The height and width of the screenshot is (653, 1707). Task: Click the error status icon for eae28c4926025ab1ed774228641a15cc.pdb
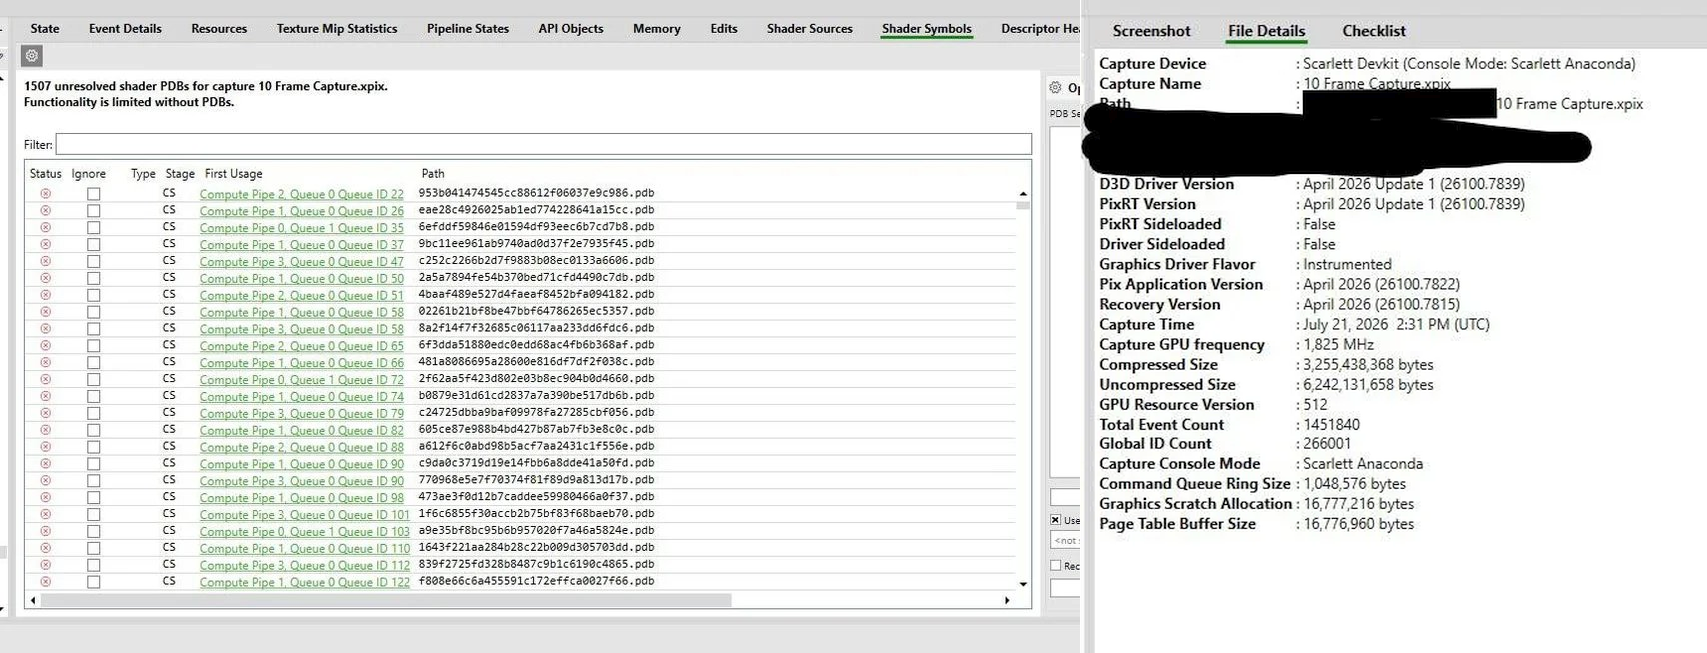tap(45, 211)
